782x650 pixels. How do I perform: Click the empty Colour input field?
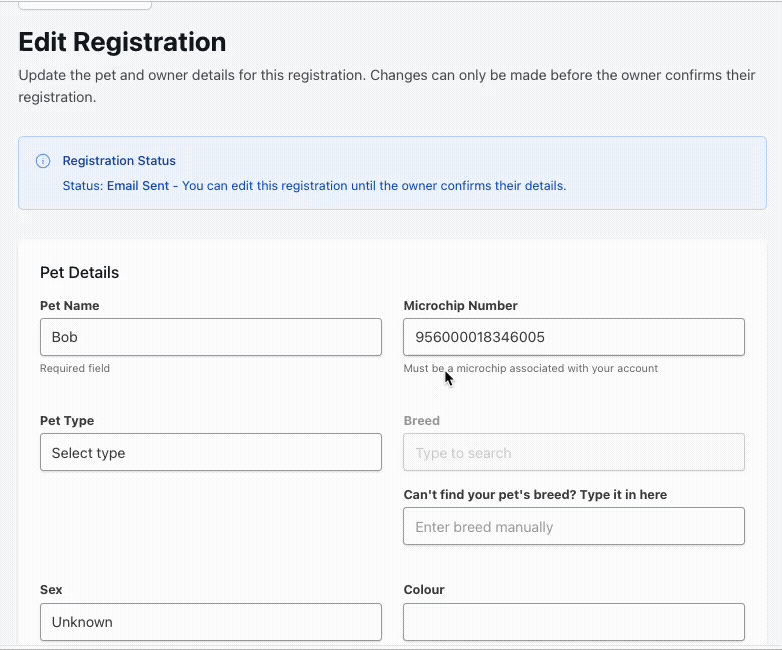[573, 621]
